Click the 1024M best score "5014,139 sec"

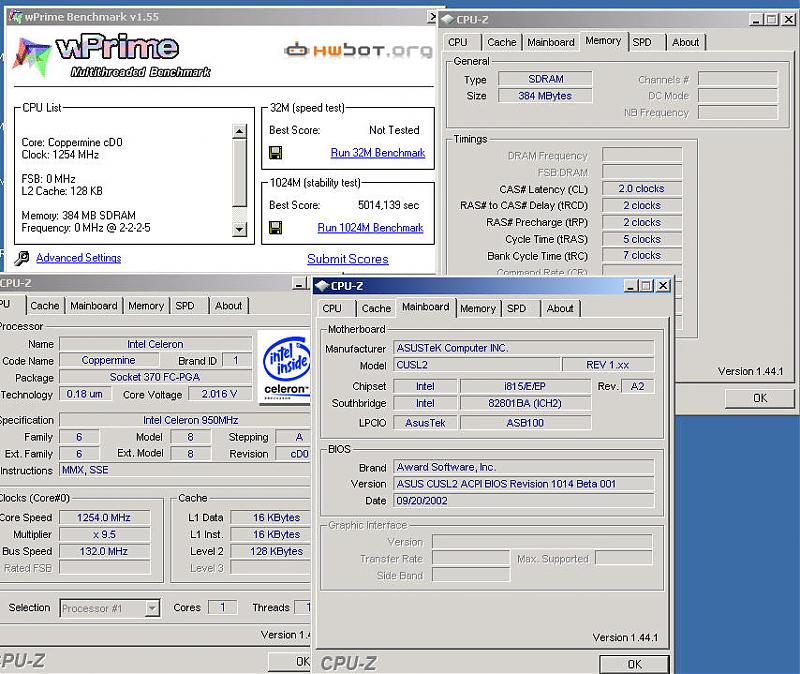(x=388, y=205)
